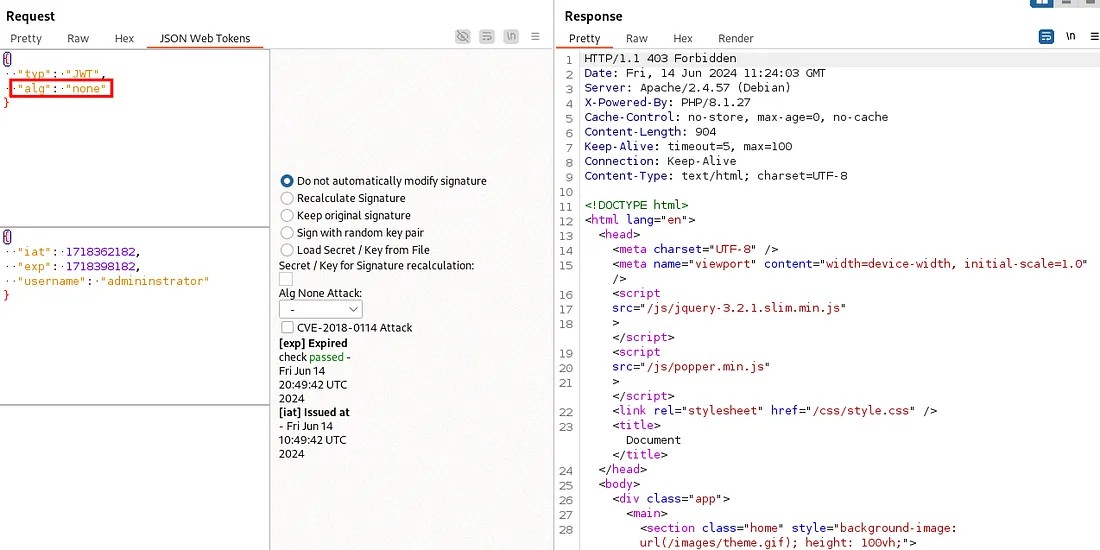The image size is (1100, 550).
Task: Switch to the Response Hex tab
Action: coord(683,39)
